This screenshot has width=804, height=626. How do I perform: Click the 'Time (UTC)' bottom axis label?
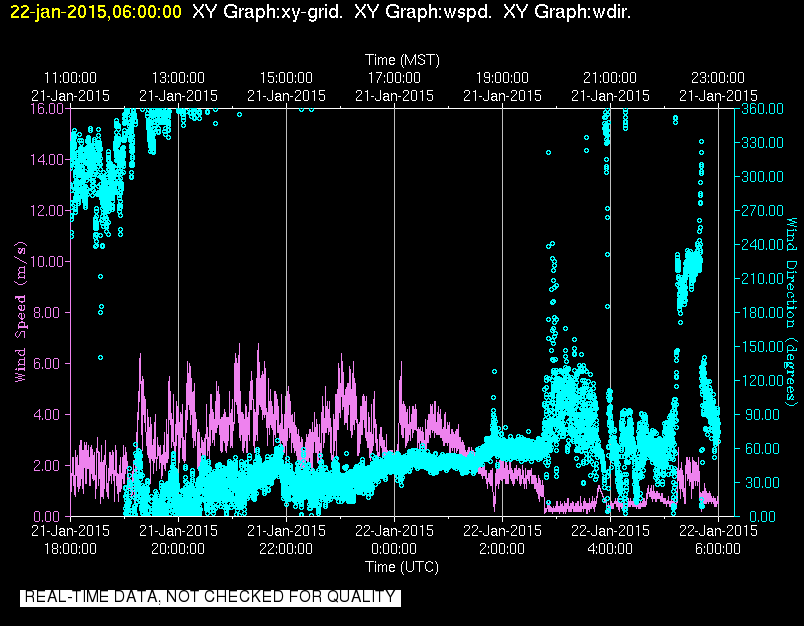402,567
